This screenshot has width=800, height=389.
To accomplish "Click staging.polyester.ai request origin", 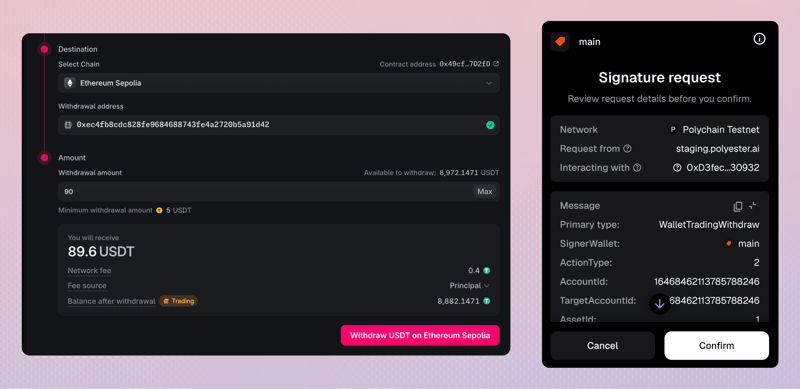I will click(x=717, y=149).
